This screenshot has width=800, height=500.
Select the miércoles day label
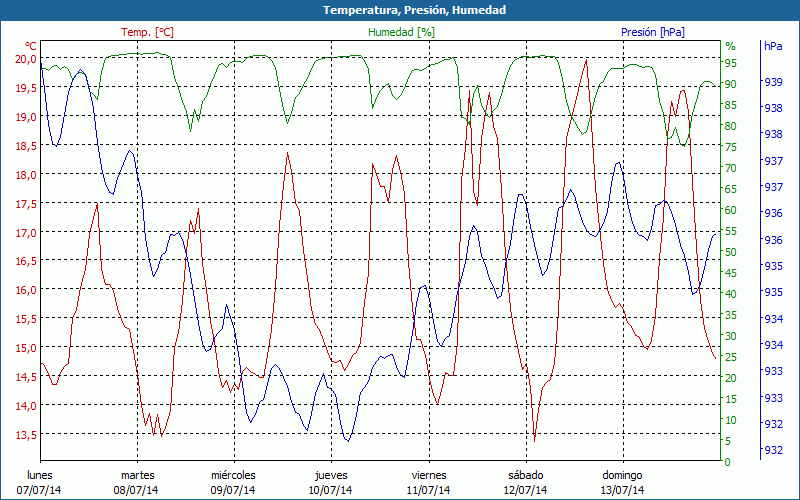coord(233,475)
